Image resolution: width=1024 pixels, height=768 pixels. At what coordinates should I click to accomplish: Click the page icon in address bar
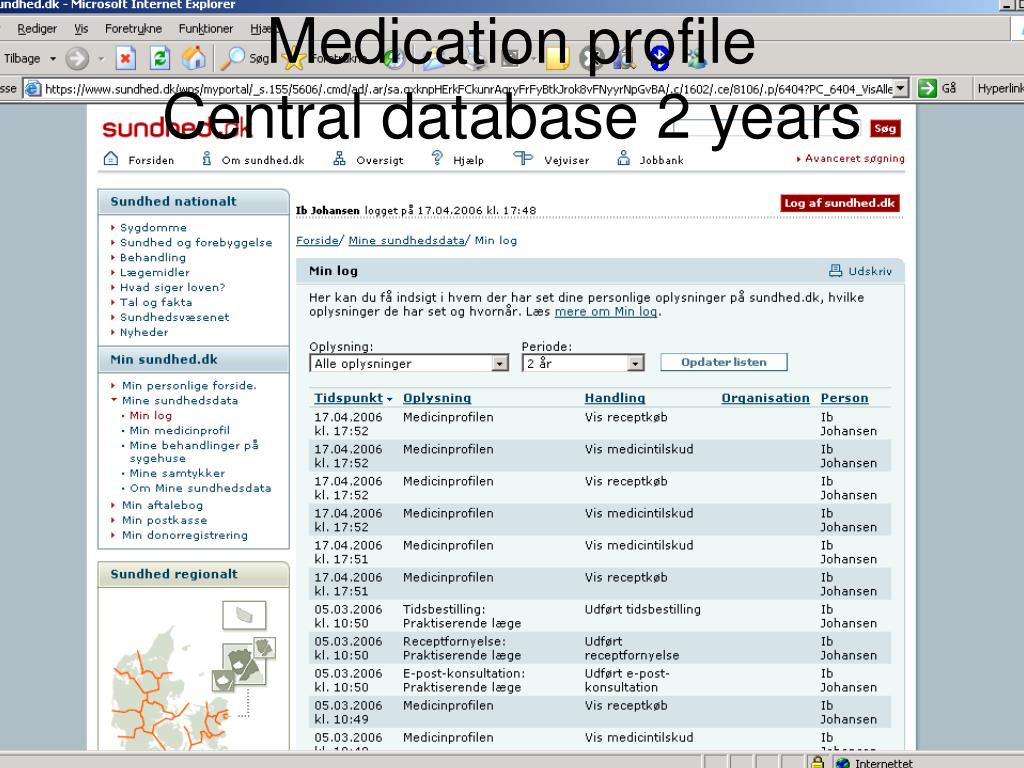(x=33, y=88)
